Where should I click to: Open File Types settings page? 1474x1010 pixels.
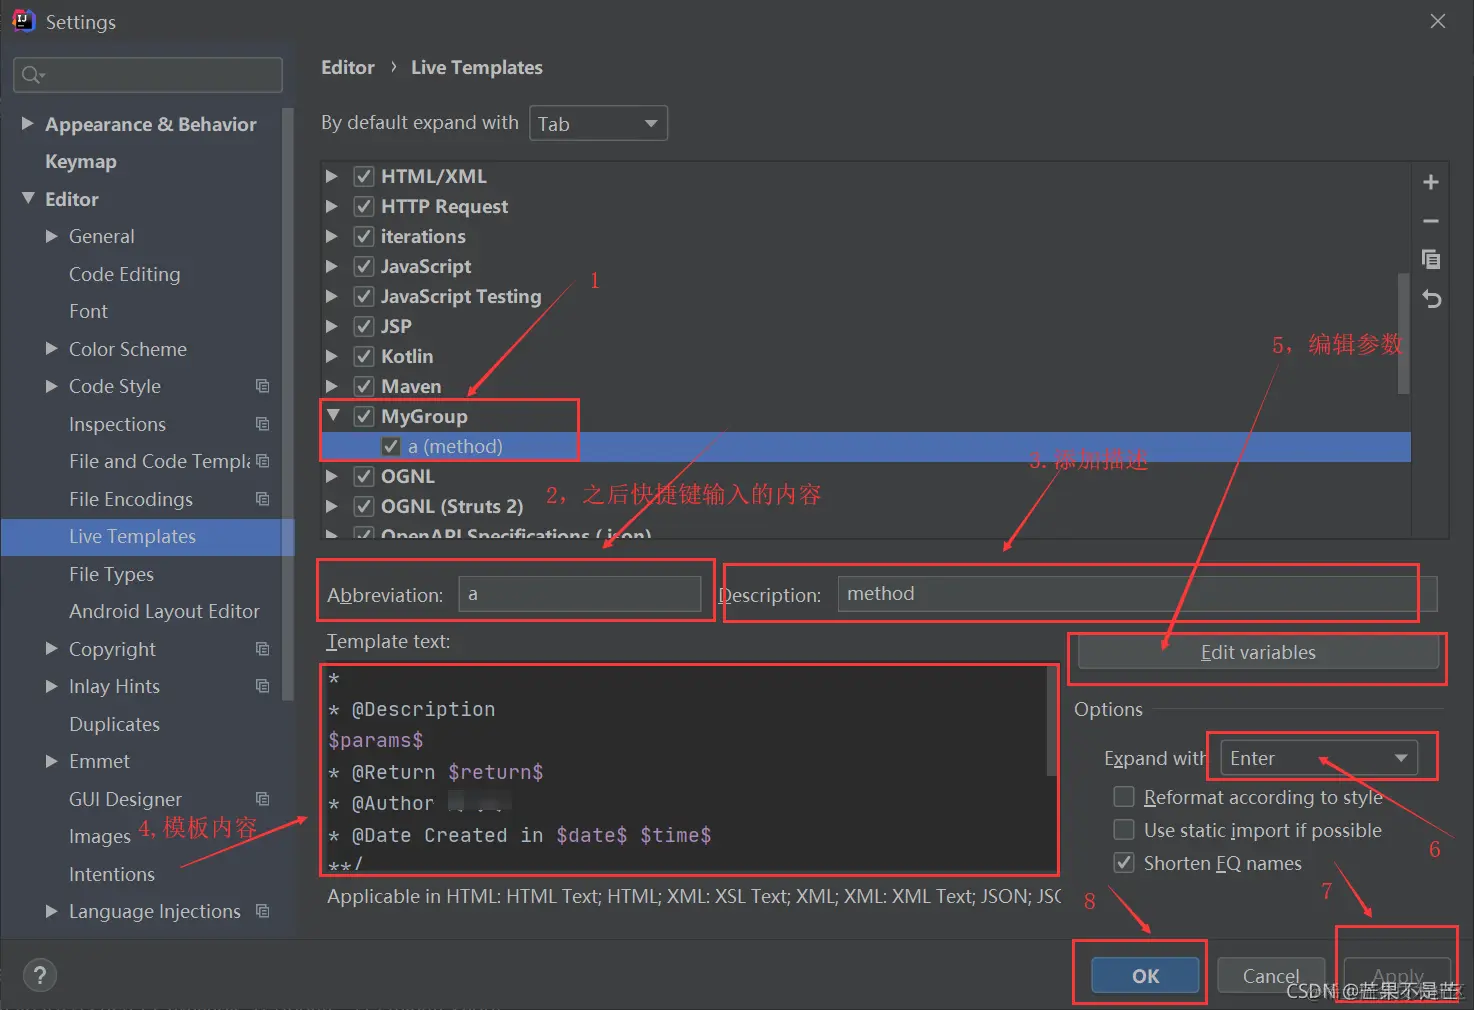(111, 574)
